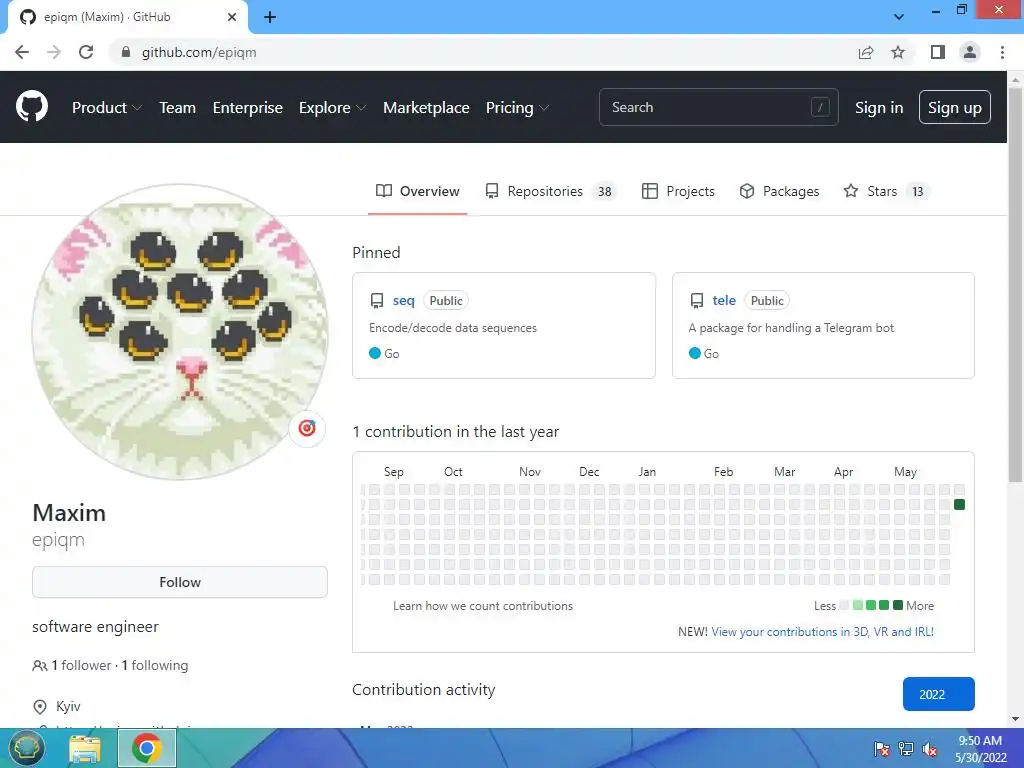
Task: View site information lock icon
Action: click(126, 52)
